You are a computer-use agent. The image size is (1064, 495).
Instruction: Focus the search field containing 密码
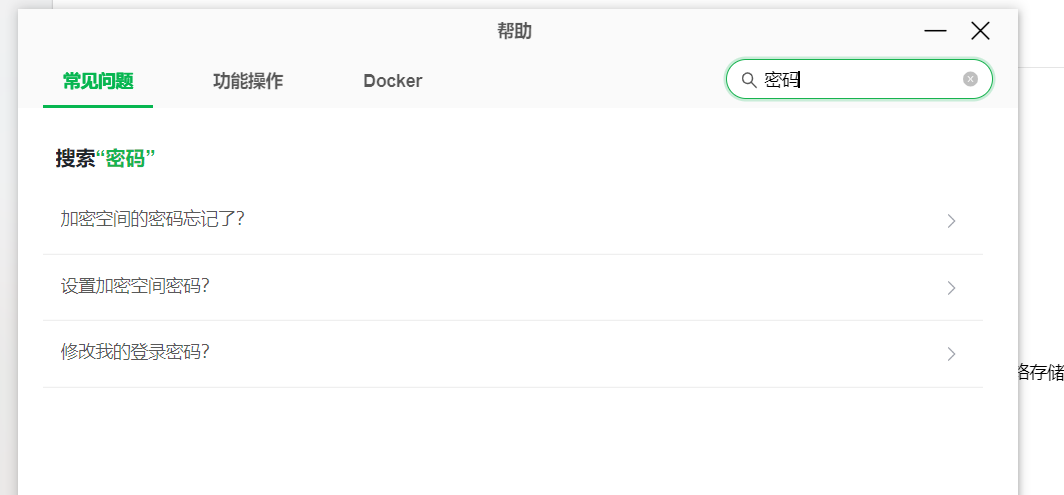pyautogui.click(x=859, y=79)
